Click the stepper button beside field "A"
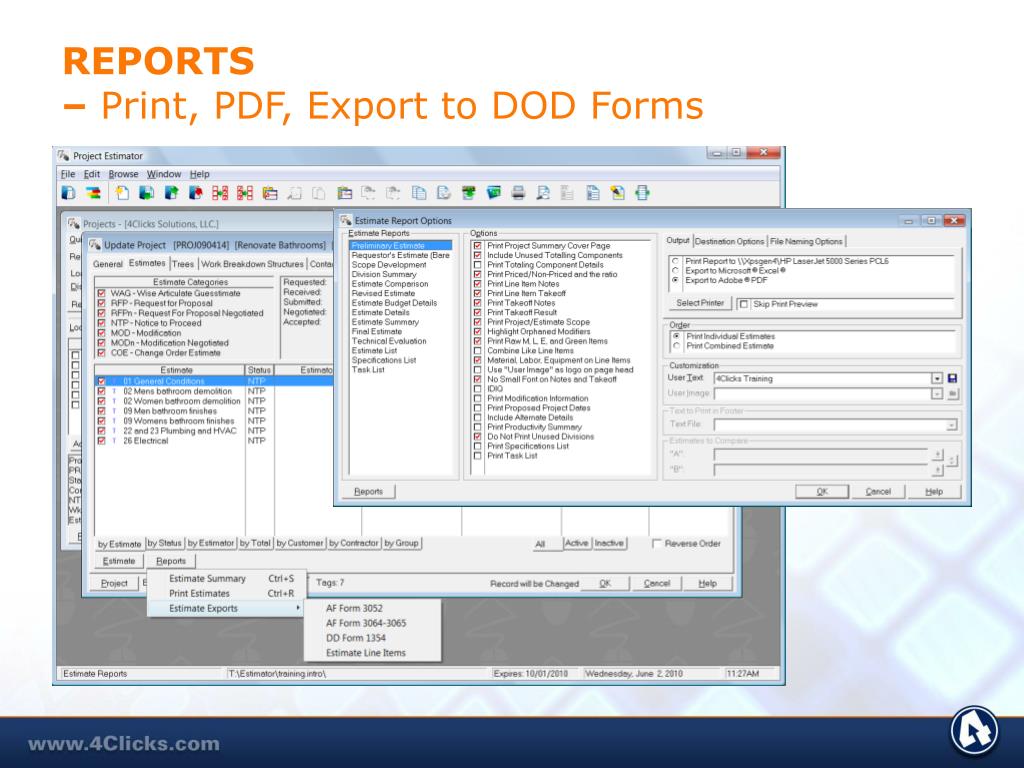Screen dimensions: 1024x768 click(938, 455)
